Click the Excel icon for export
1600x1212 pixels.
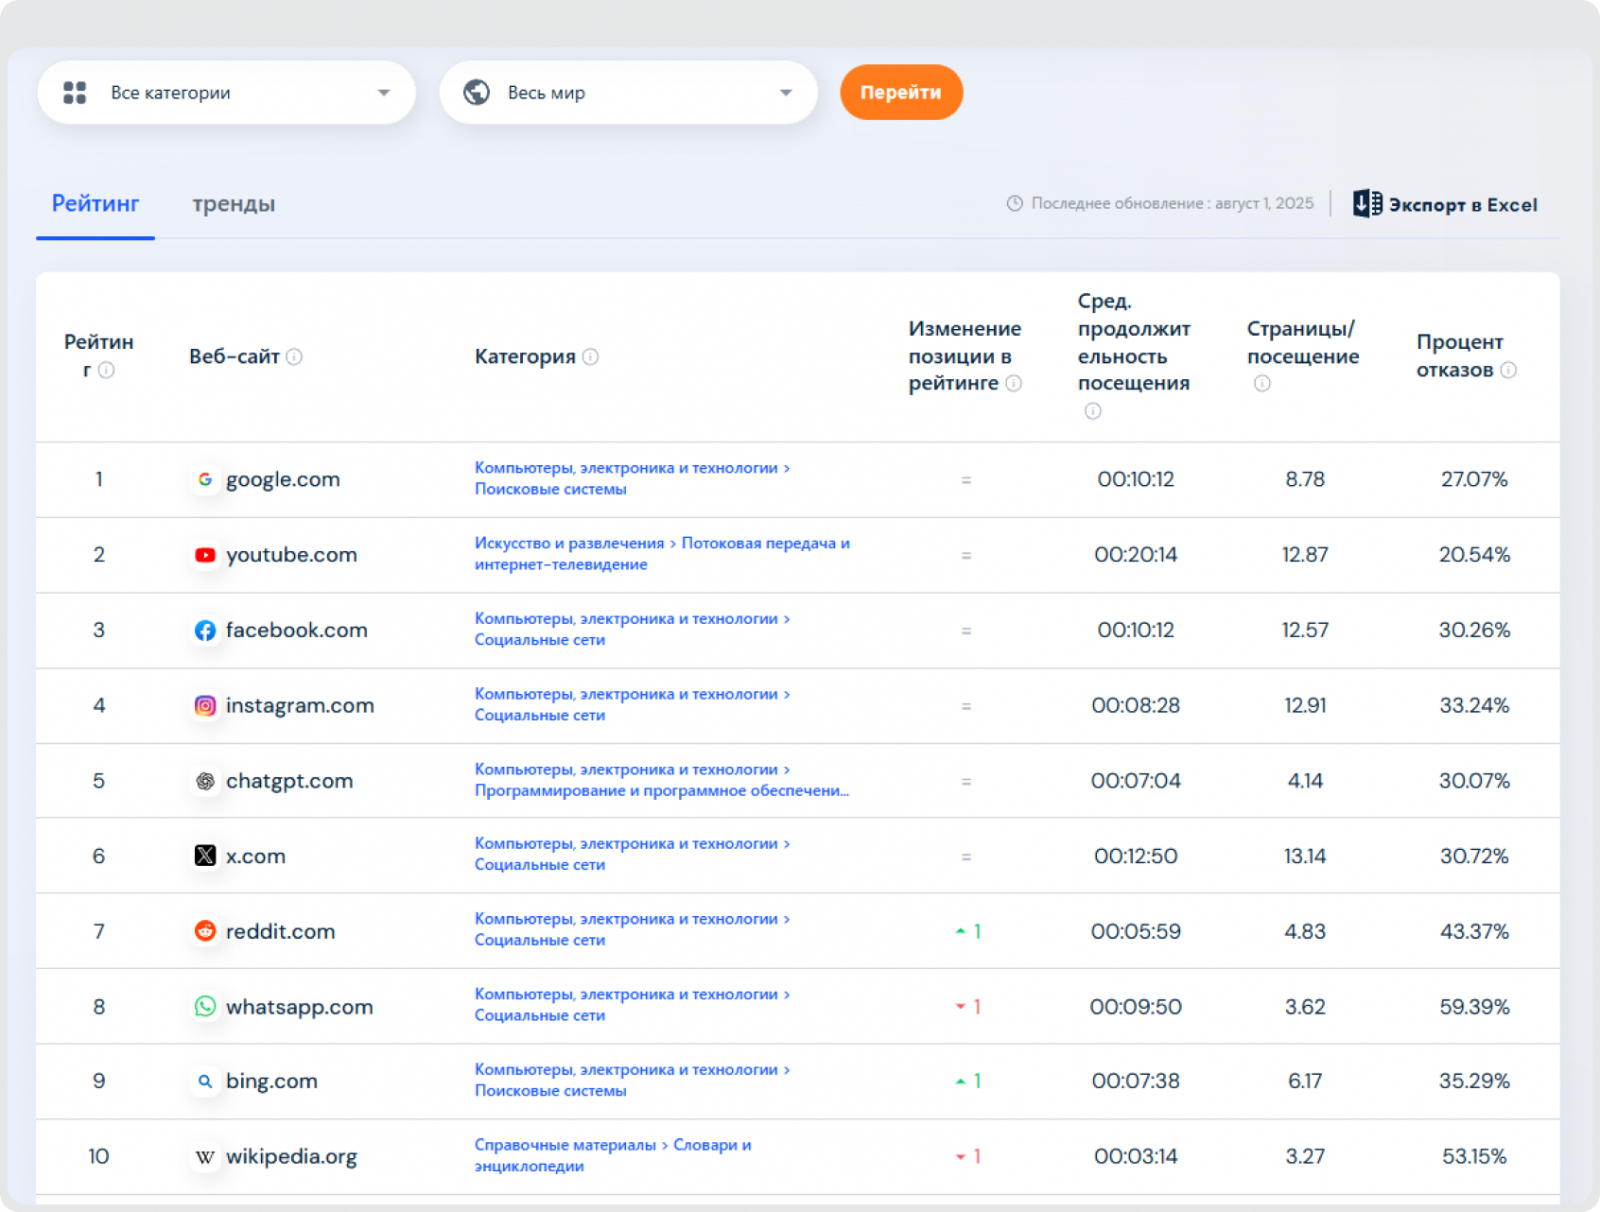1367,204
